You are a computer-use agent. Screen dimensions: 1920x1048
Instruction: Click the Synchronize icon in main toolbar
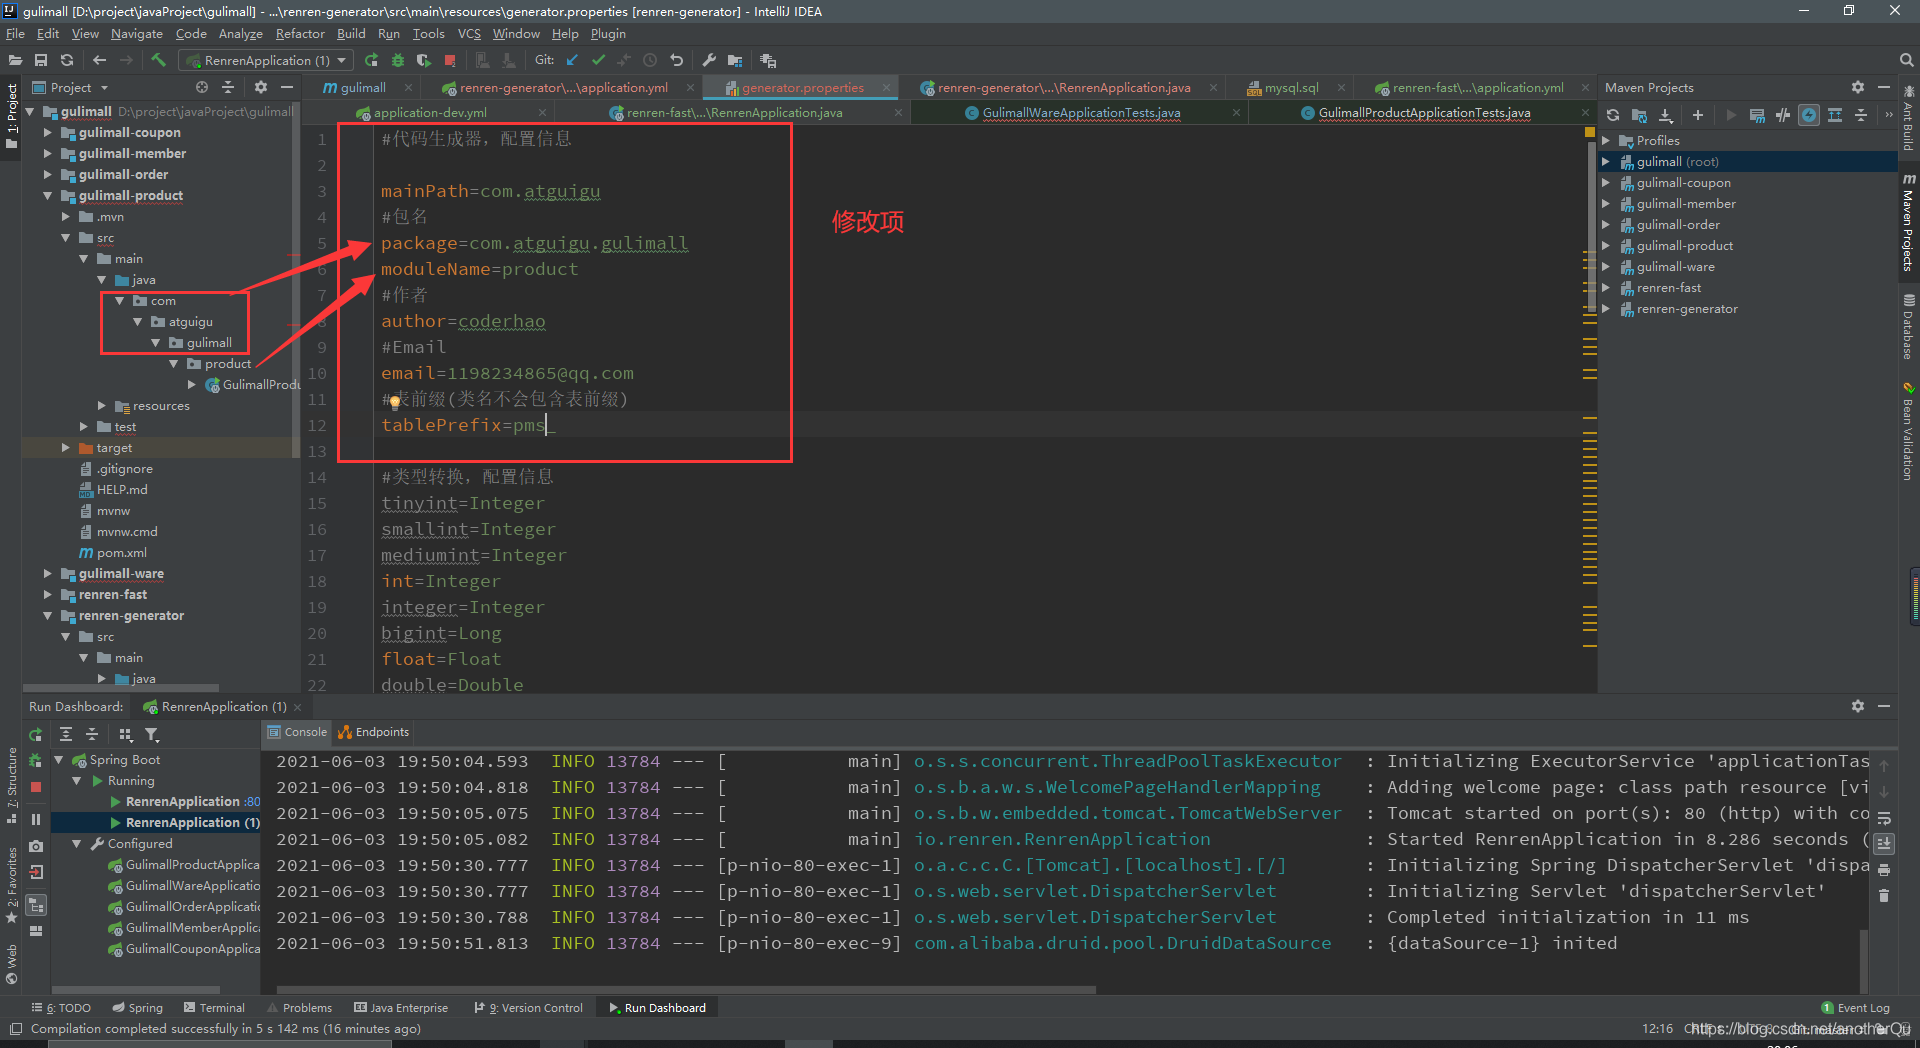[67, 60]
